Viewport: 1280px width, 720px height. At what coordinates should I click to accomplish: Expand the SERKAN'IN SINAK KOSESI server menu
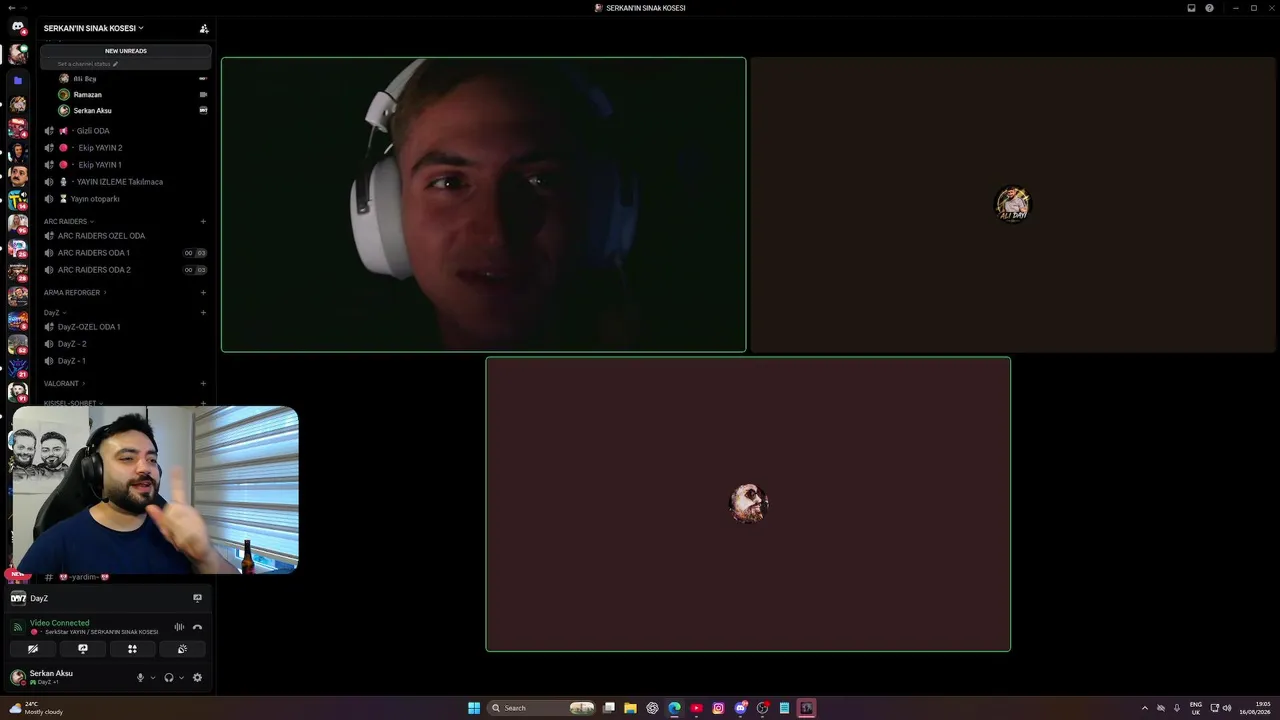click(94, 28)
